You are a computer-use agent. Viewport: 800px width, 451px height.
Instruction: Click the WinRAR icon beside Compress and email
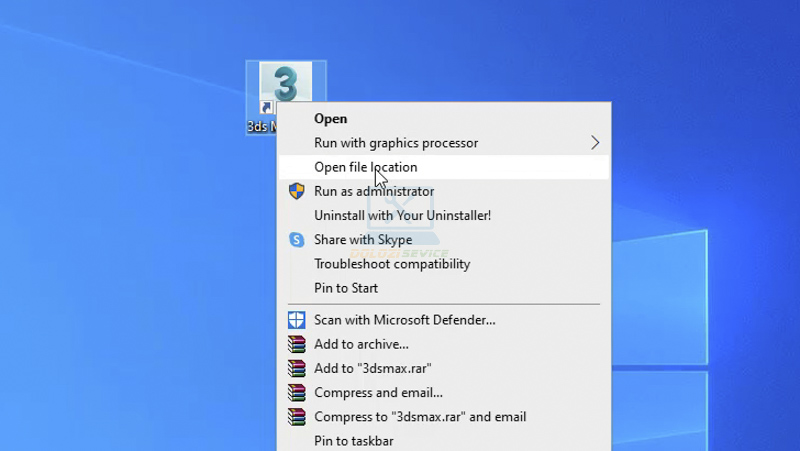296,393
